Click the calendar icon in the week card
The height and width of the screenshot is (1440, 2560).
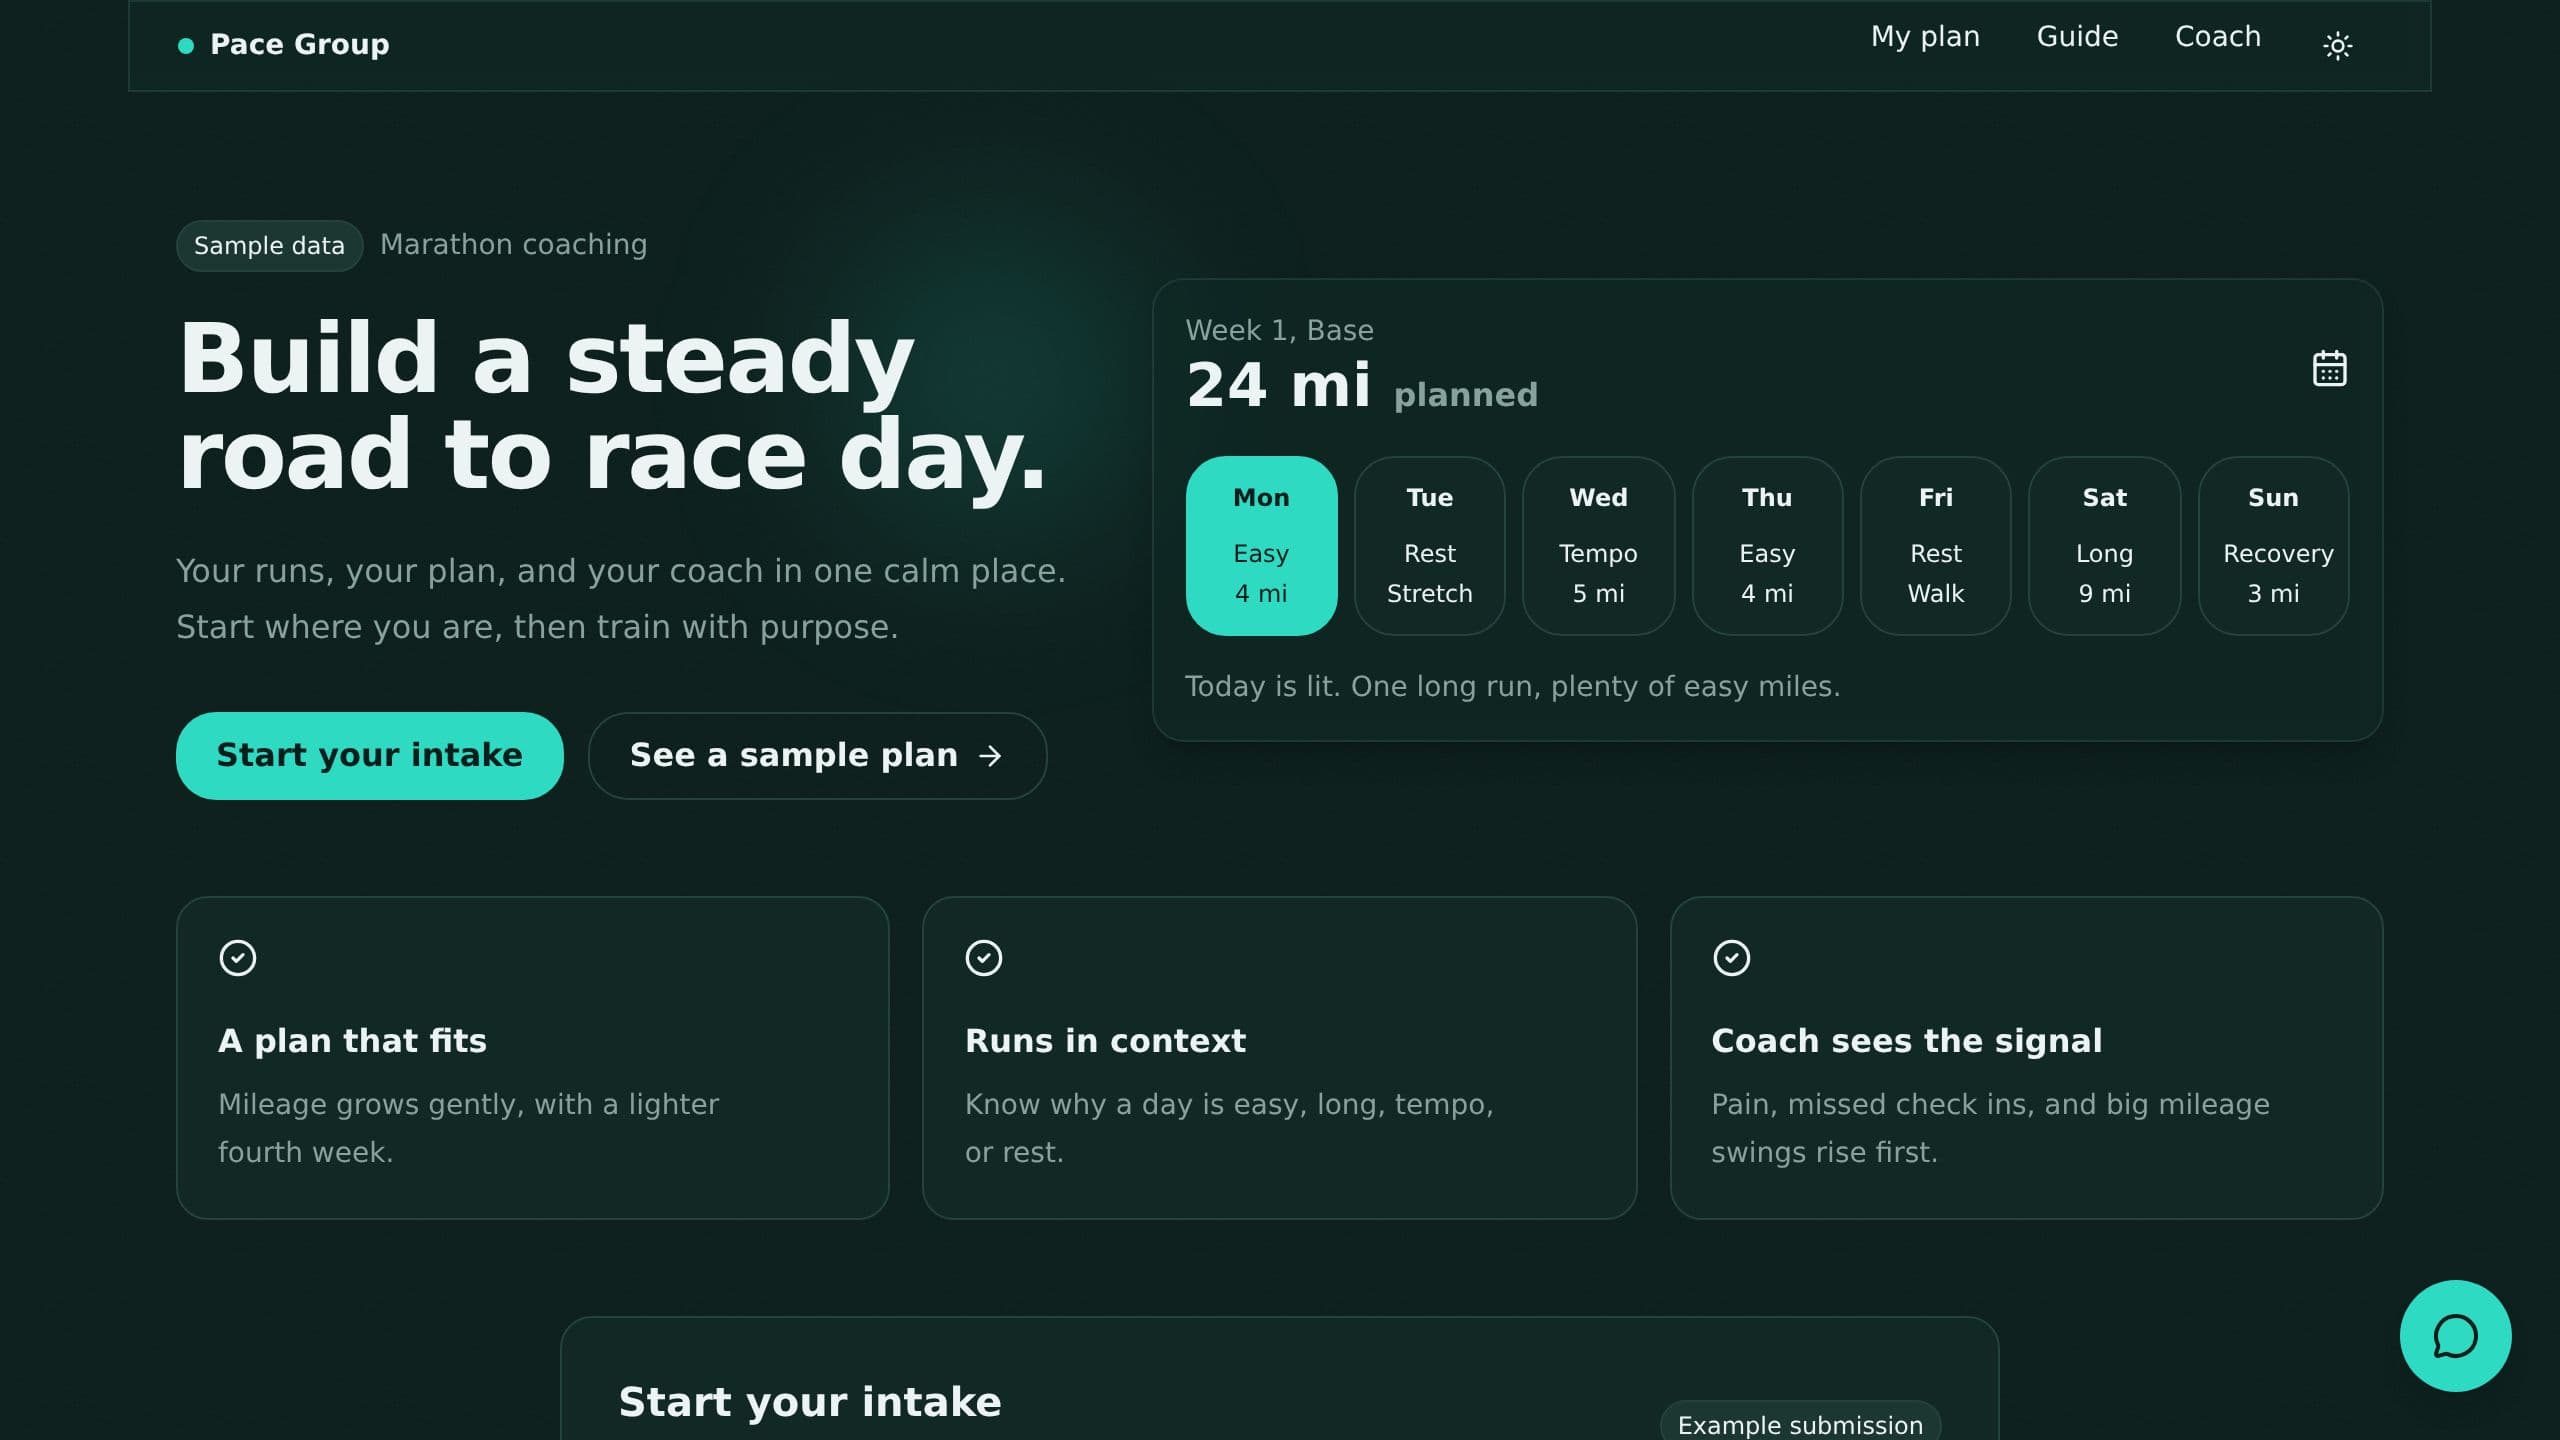pyautogui.click(x=2329, y=368)
